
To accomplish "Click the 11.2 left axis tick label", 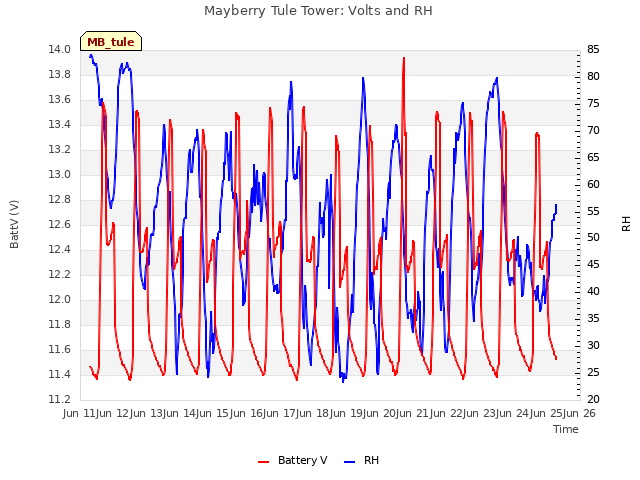I will [x=60, y=400].
